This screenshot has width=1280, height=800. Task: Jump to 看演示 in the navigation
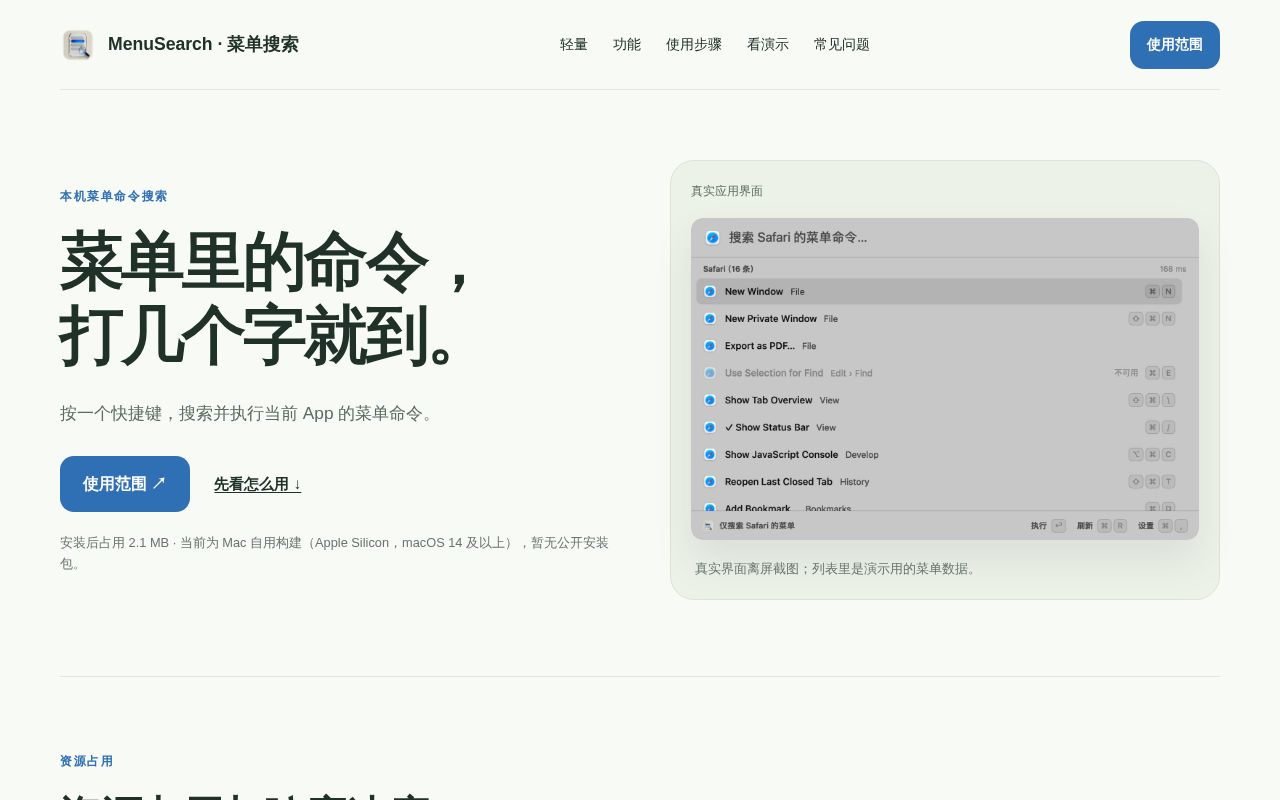[x=768, y=45]
